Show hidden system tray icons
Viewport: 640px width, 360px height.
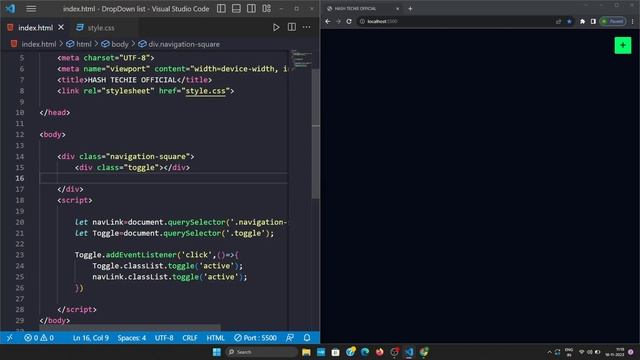tap(549, 352)
